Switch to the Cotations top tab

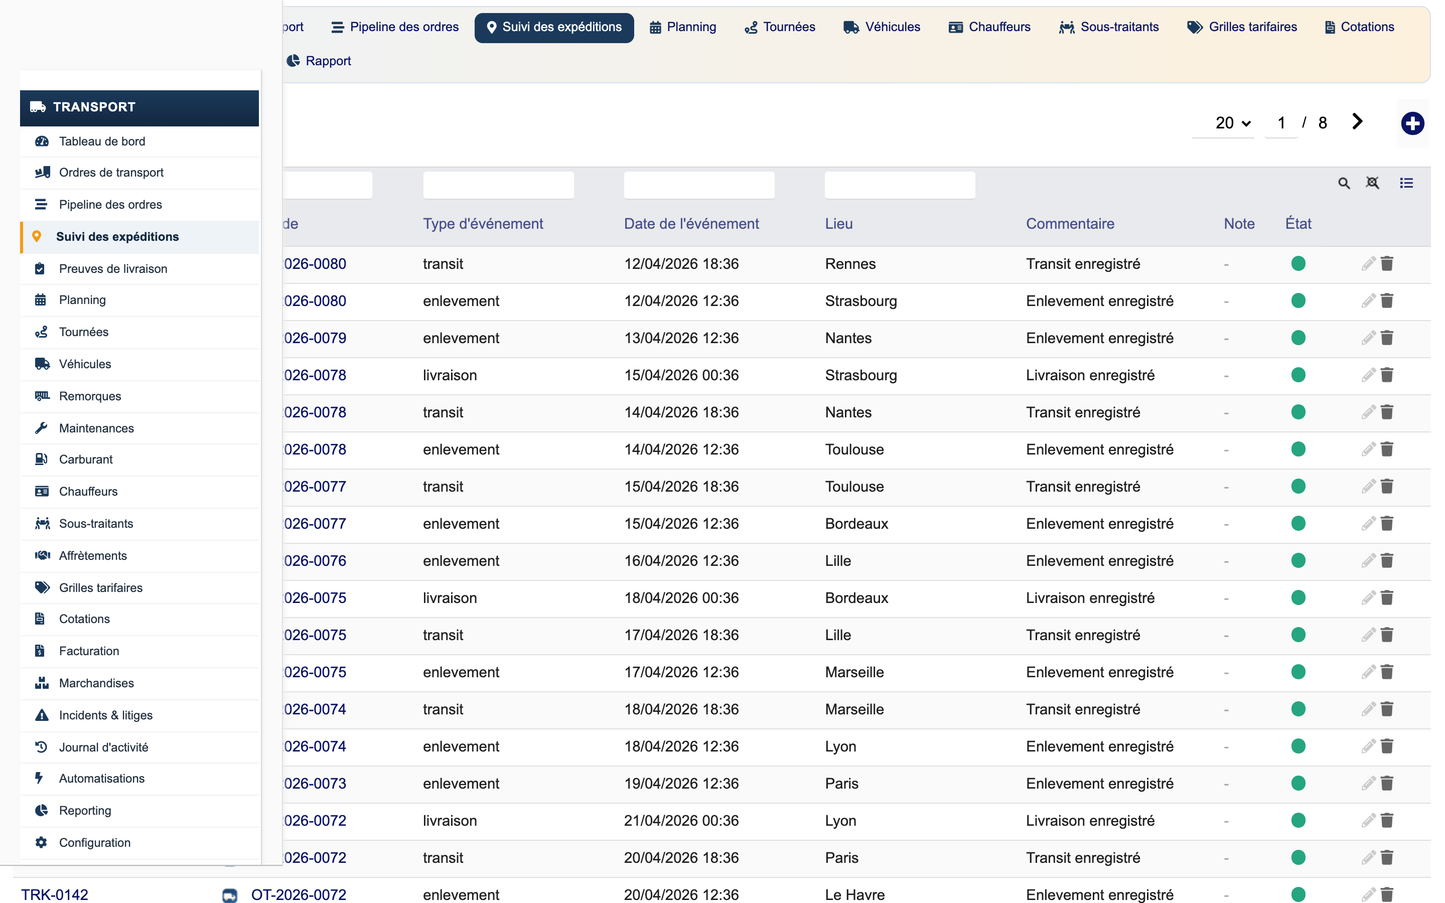pos(1359,27)
